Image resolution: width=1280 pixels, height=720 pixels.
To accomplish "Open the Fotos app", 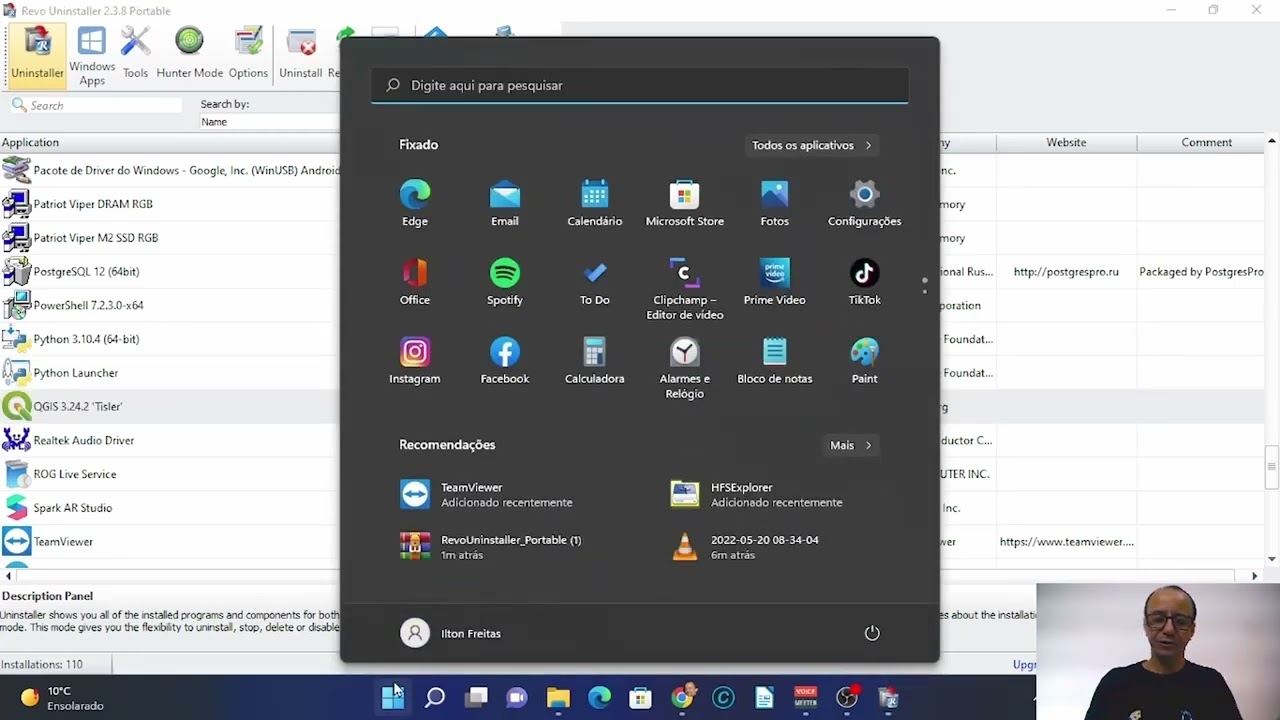I will (774, 203).
